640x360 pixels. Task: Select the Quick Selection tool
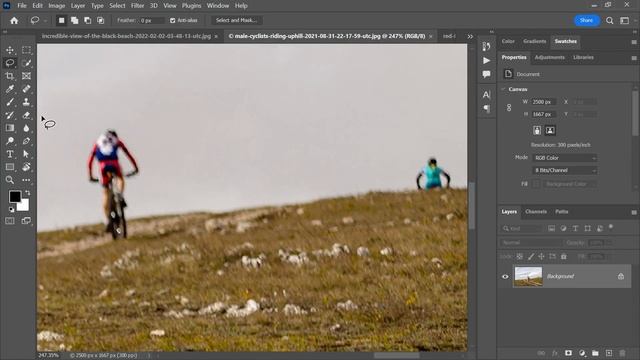pyautogui.click(x=26, y=63)
